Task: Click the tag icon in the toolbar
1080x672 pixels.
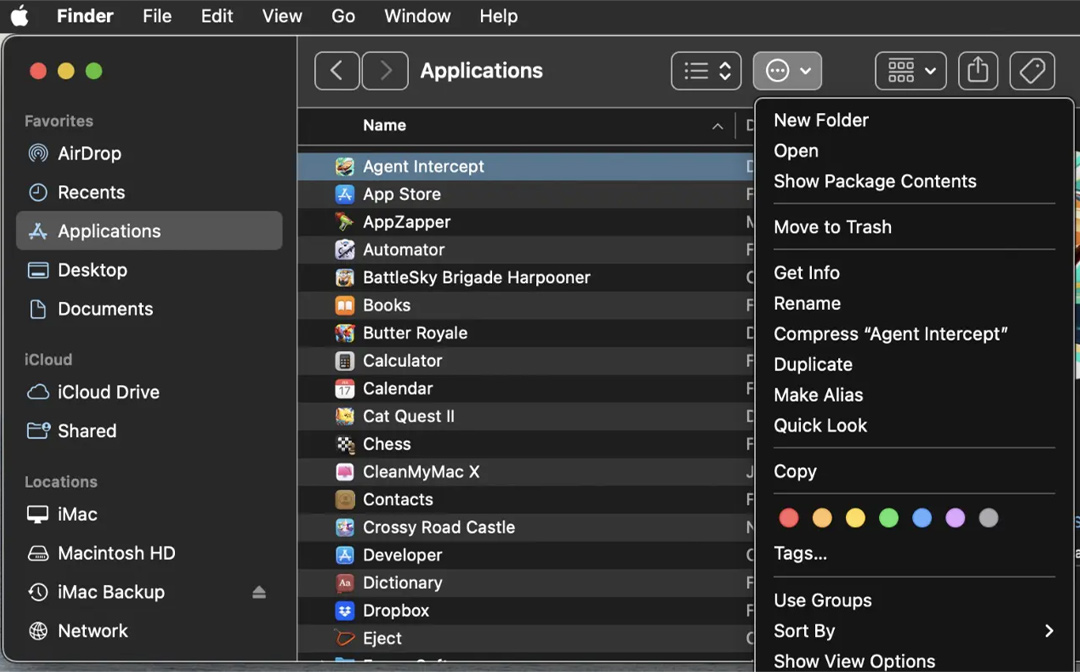Action: point(1032,71)
